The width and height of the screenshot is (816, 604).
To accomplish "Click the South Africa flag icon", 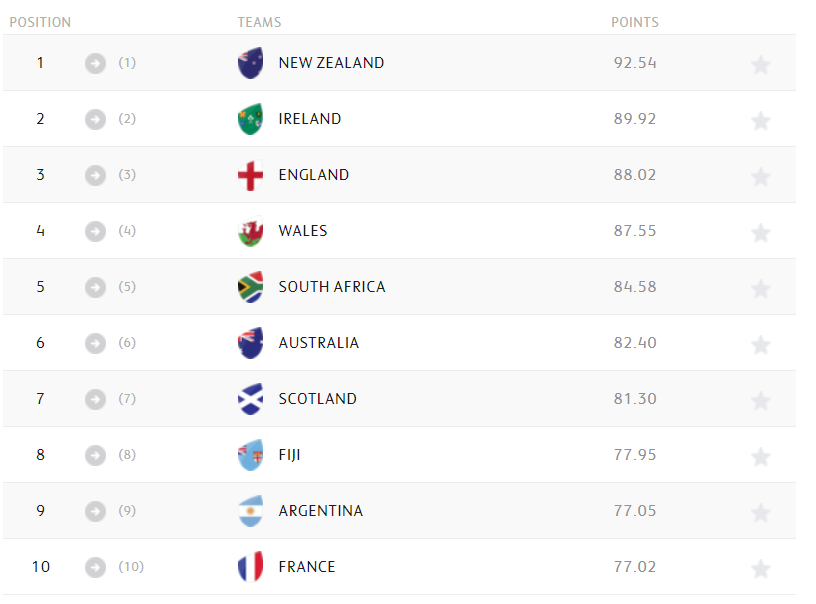I will point(250,287).
